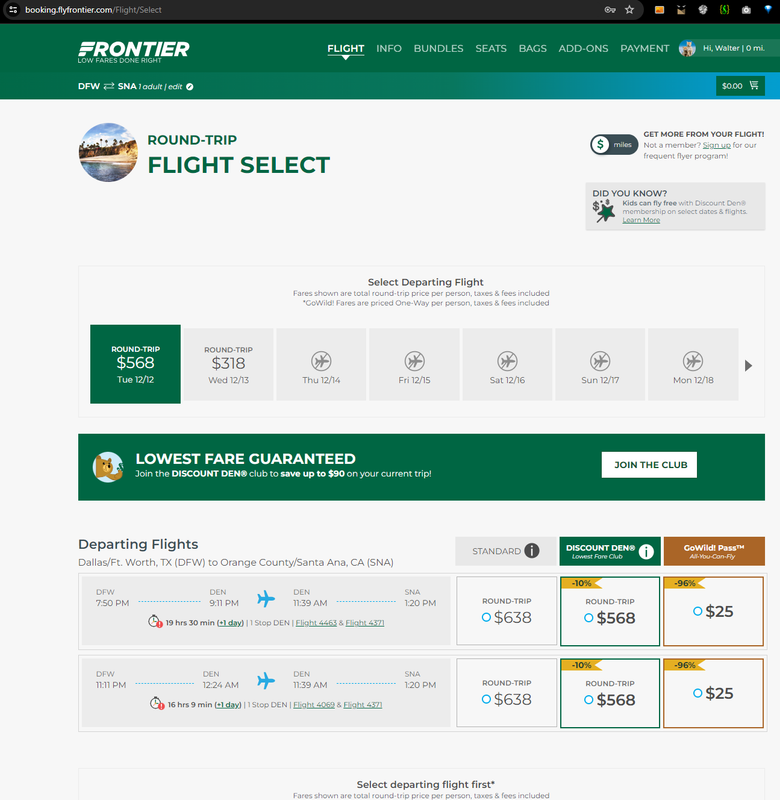Image resolution: width=780 pixels, height=800 pixels.
Task: Click the JOIN THE CLUB button
Action: point(649,465)
